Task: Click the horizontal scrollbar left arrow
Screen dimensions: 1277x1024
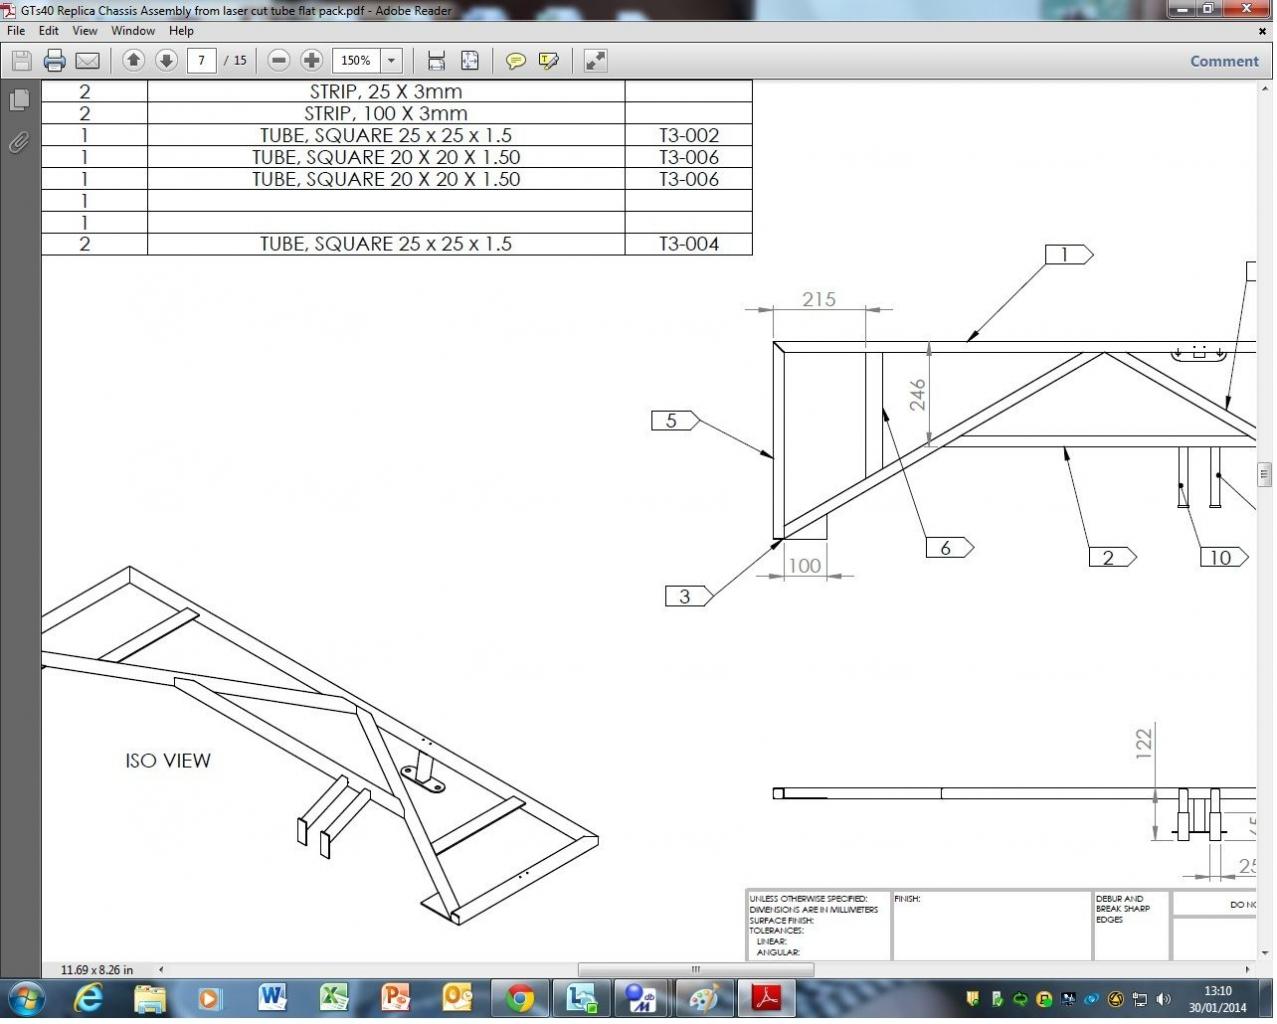Action: click(161, 969)
